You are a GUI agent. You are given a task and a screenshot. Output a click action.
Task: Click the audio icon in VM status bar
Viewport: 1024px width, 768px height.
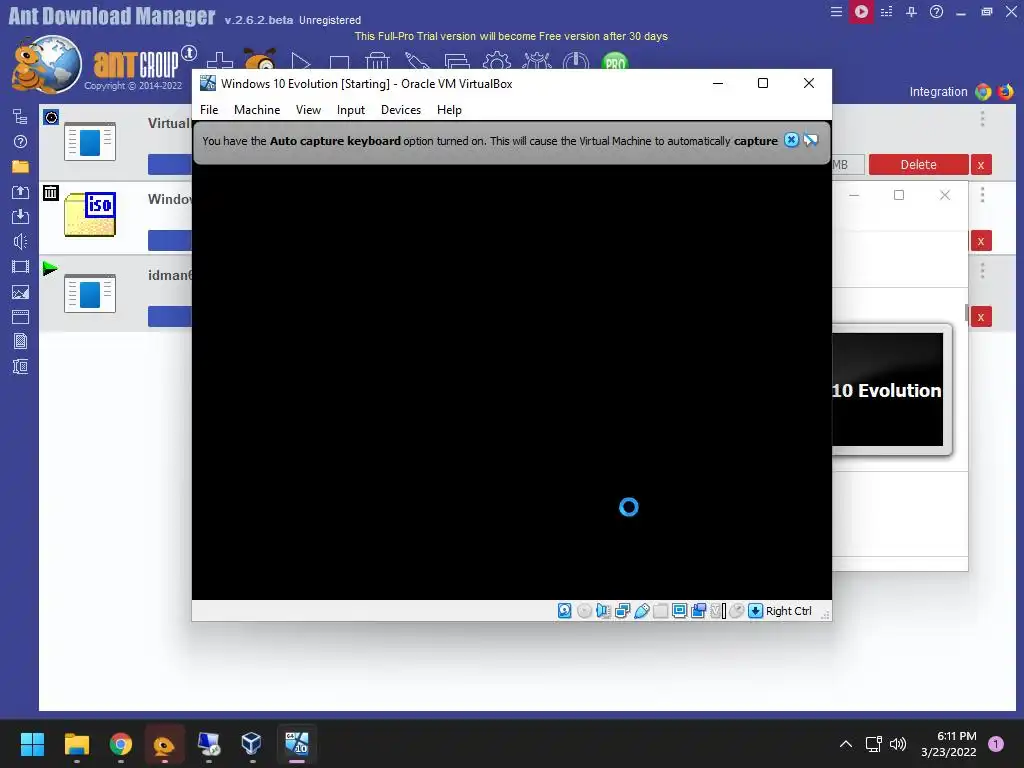(x=603, y=611)
